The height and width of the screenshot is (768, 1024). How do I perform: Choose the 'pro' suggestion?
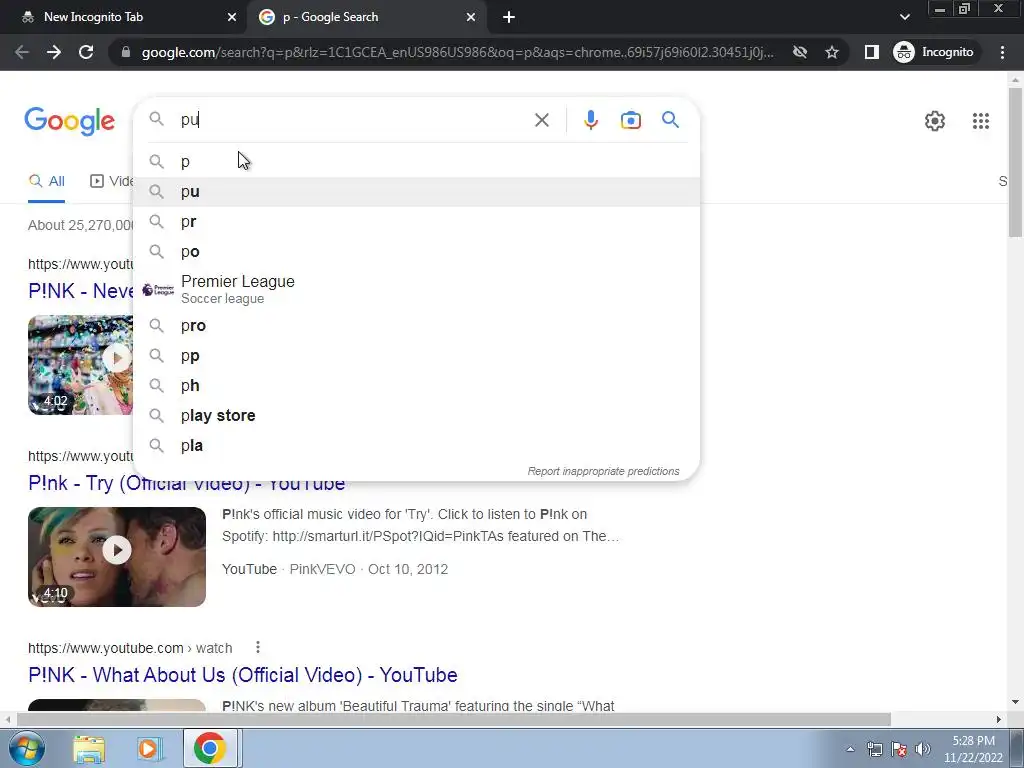pos(416,325)
